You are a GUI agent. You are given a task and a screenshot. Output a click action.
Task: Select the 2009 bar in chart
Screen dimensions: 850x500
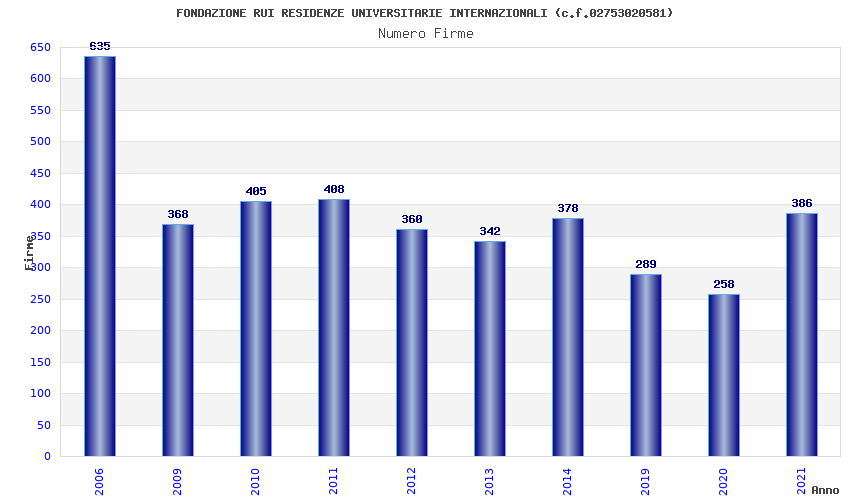tap(178, 340)
